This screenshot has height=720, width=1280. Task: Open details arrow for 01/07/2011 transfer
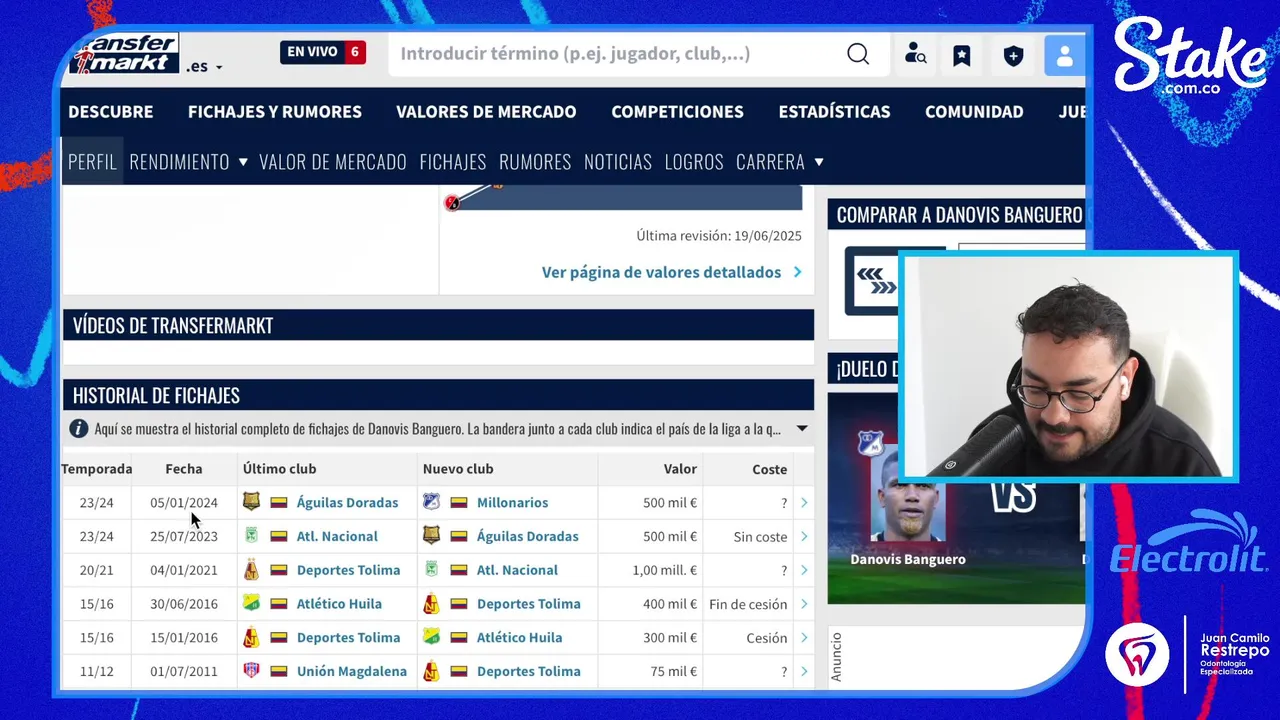click(x=804, y=672)
